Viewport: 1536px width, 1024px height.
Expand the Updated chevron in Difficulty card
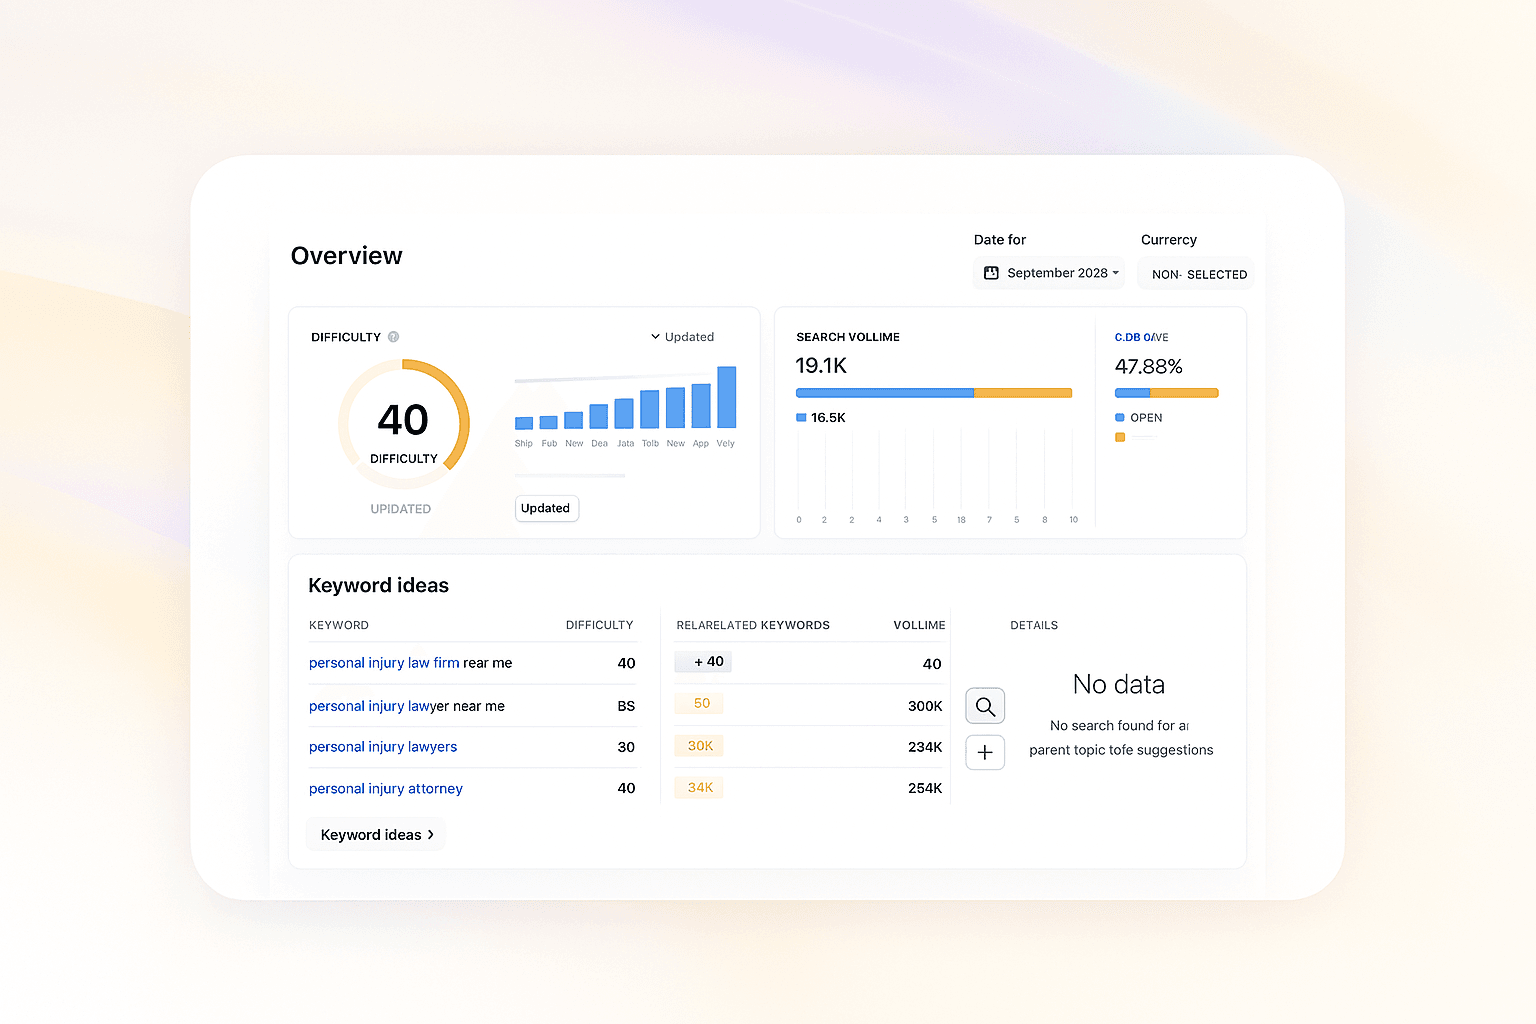pyautogui.click(x=655, y=337)
